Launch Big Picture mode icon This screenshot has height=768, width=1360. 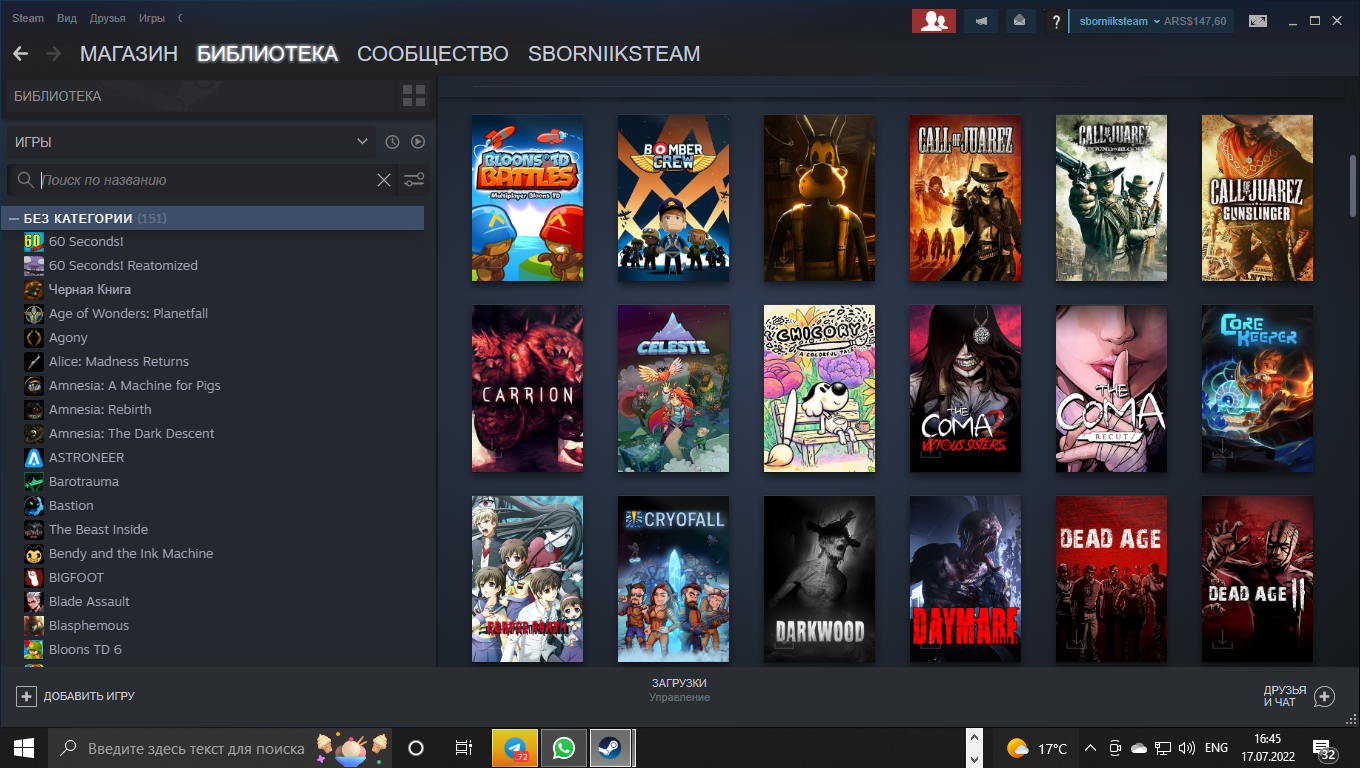[x=1258, y=21]
